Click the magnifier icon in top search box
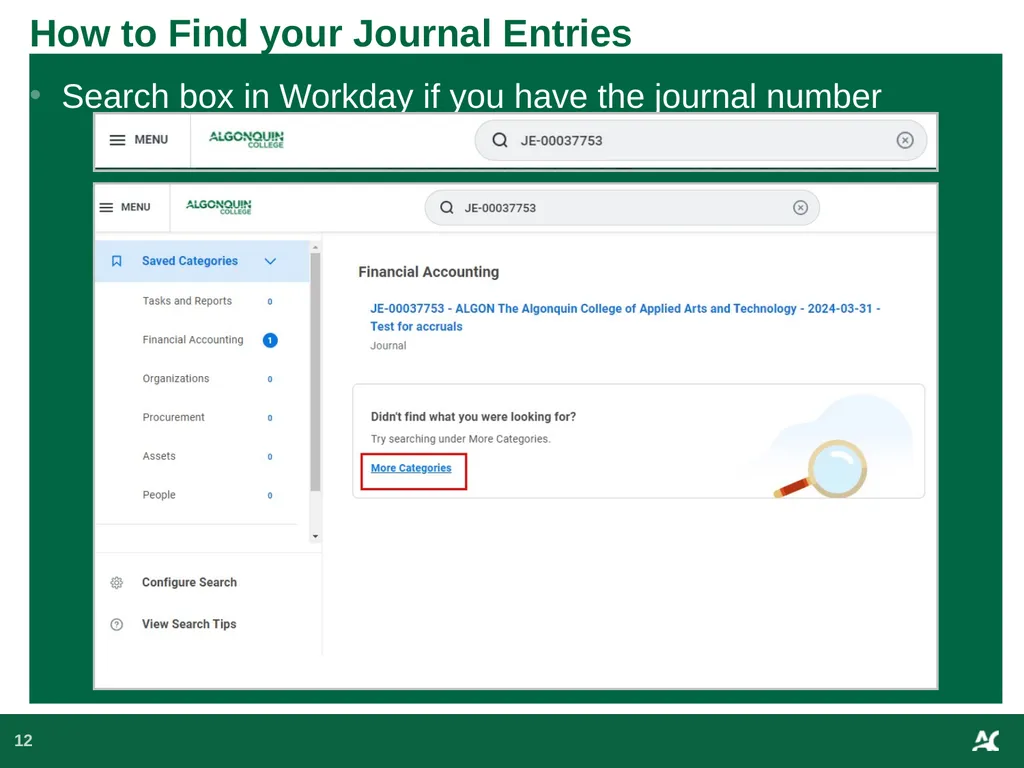Image resolution: width=1024 pixels, height=768 pixels. (x=500, y=140)
